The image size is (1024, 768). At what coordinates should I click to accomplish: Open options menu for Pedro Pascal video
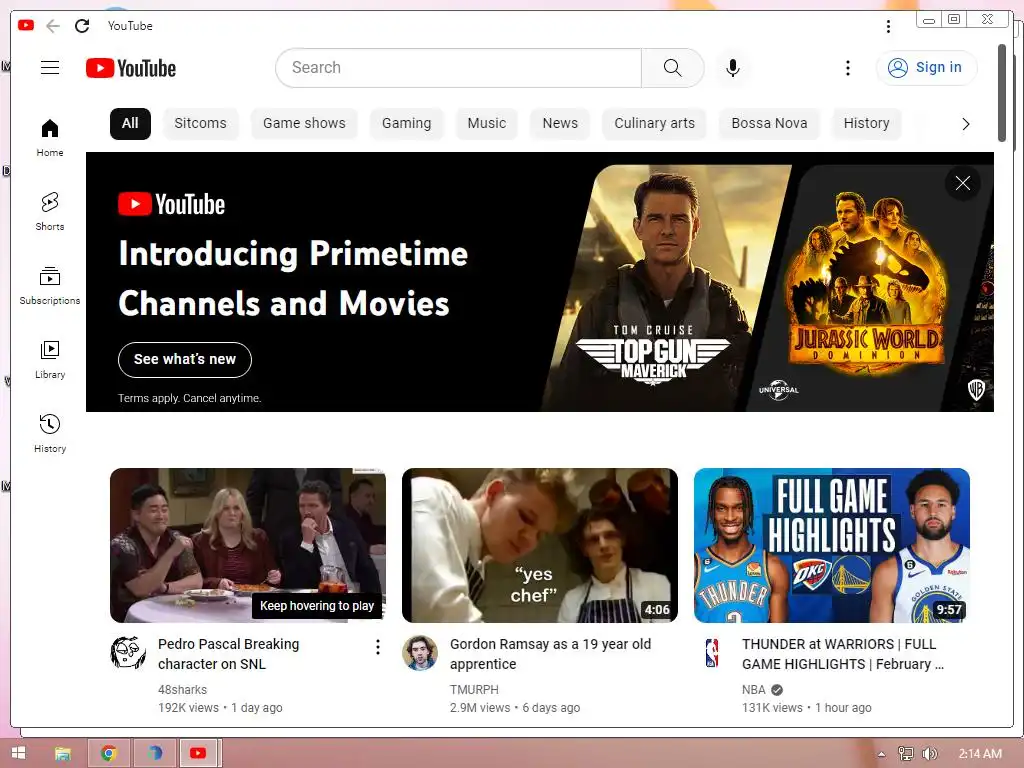point(377,647)
